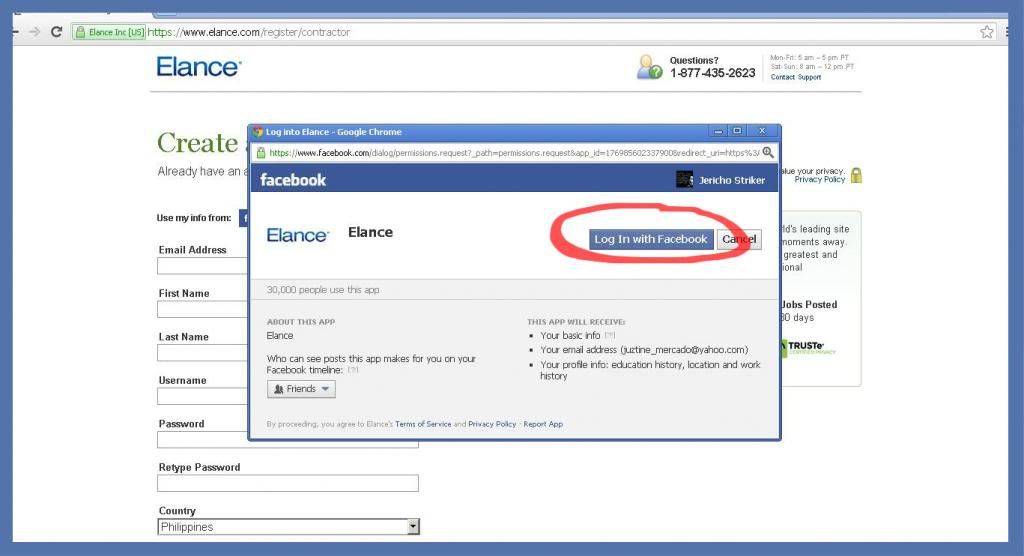The image size is (1024, 556).
Task: Click the support person help icon
Action: tap(649, 67)
